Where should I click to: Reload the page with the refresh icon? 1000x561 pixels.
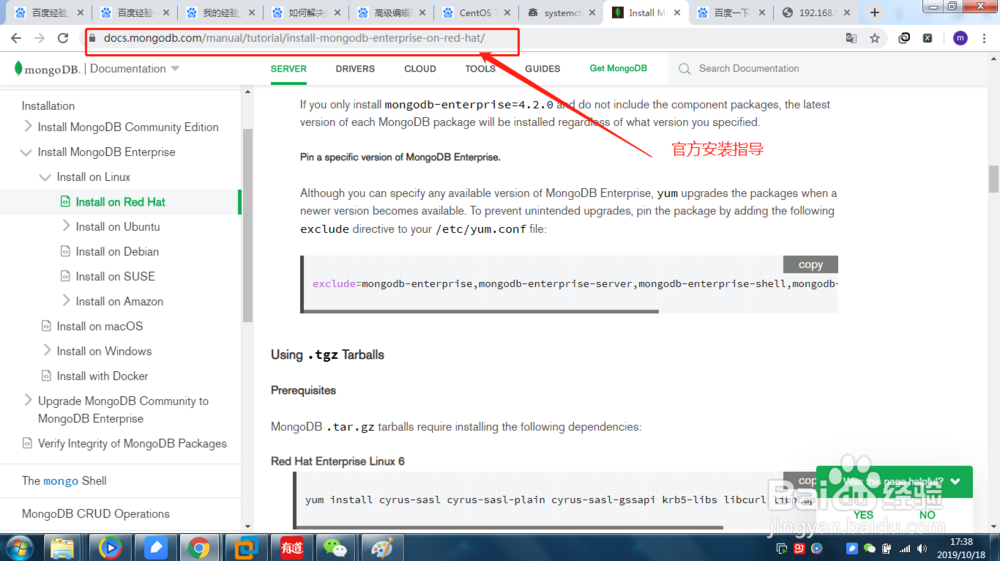(x=62, y=38)
